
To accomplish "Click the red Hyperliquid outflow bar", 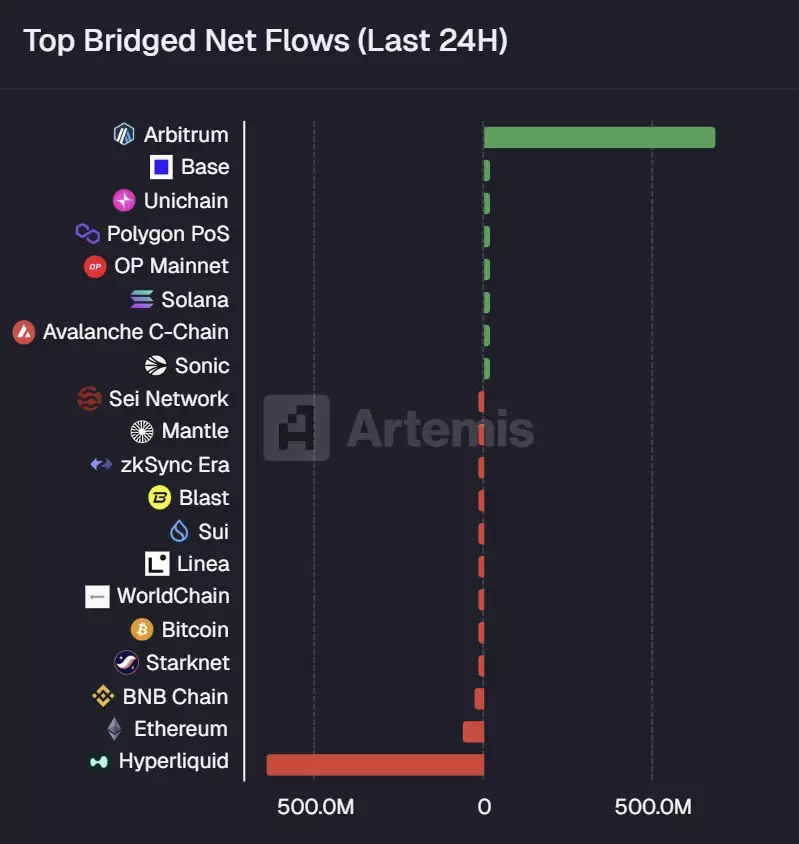I will point(375,765).
